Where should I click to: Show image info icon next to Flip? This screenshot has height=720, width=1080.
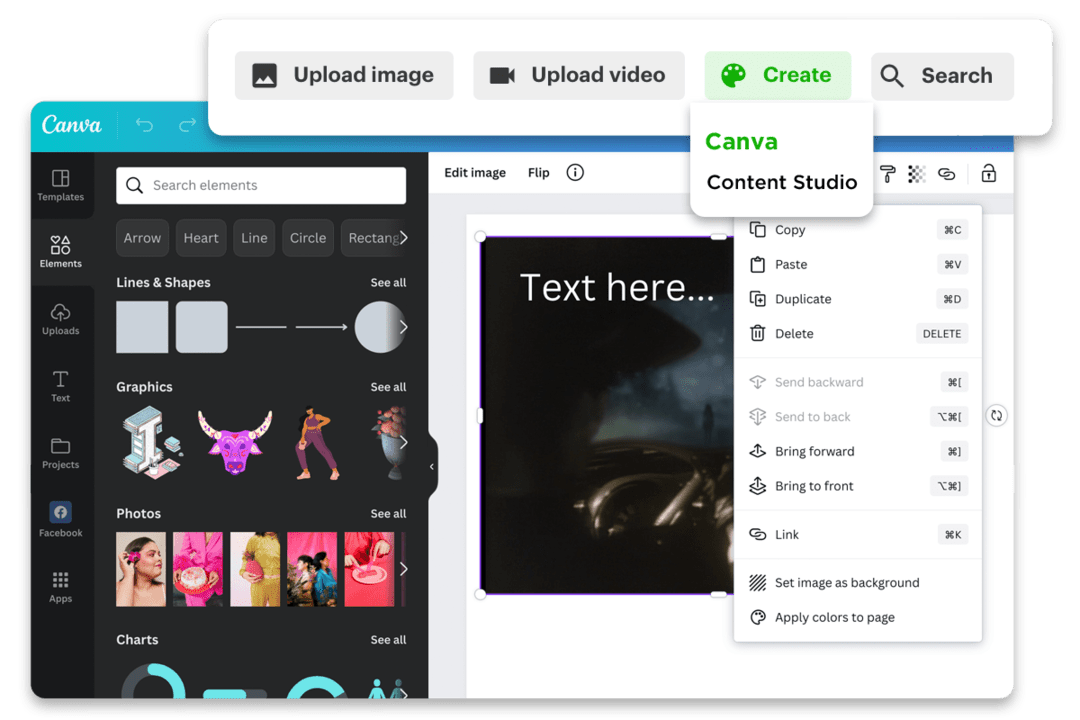[575, 172]
